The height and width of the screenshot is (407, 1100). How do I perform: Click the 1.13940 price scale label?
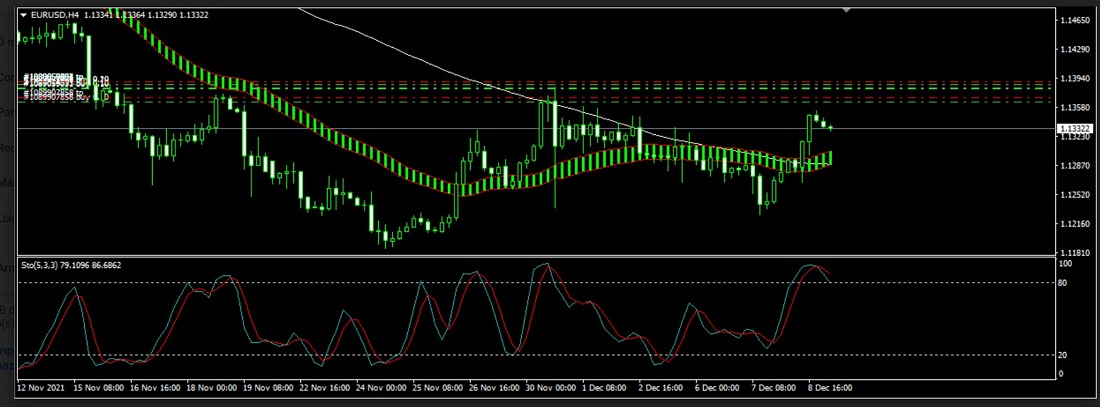pos(1076,78)
